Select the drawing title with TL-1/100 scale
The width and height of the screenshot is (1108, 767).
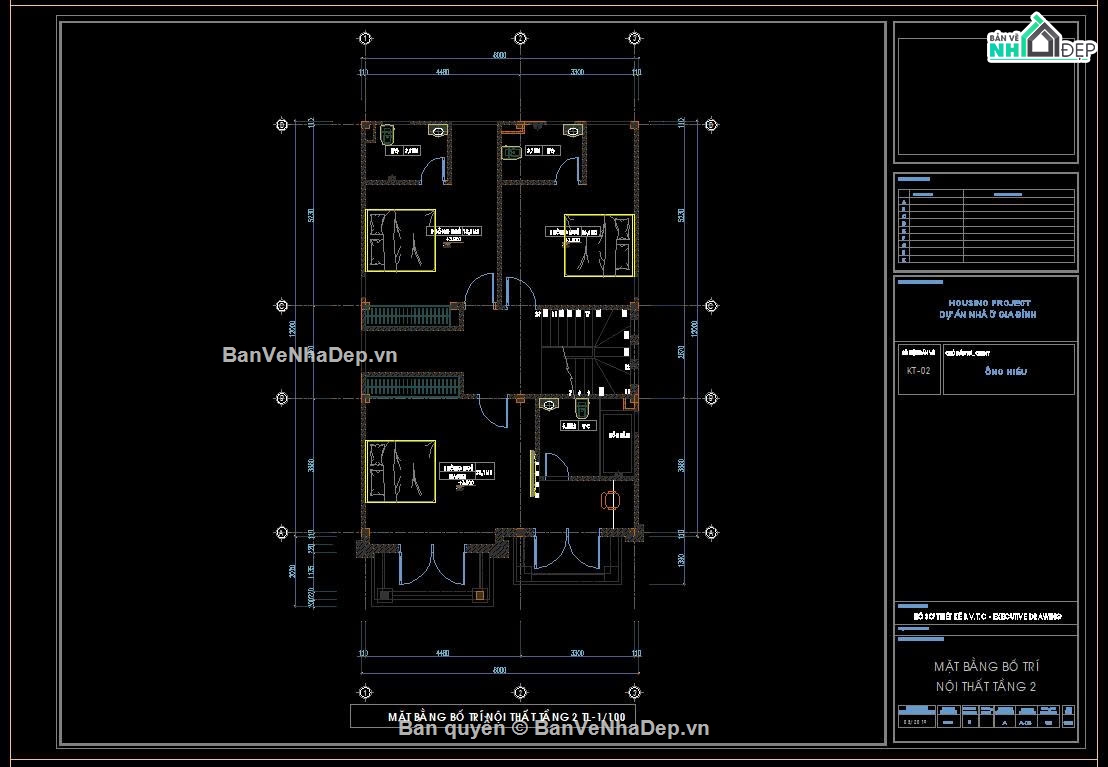click(507, 716)
